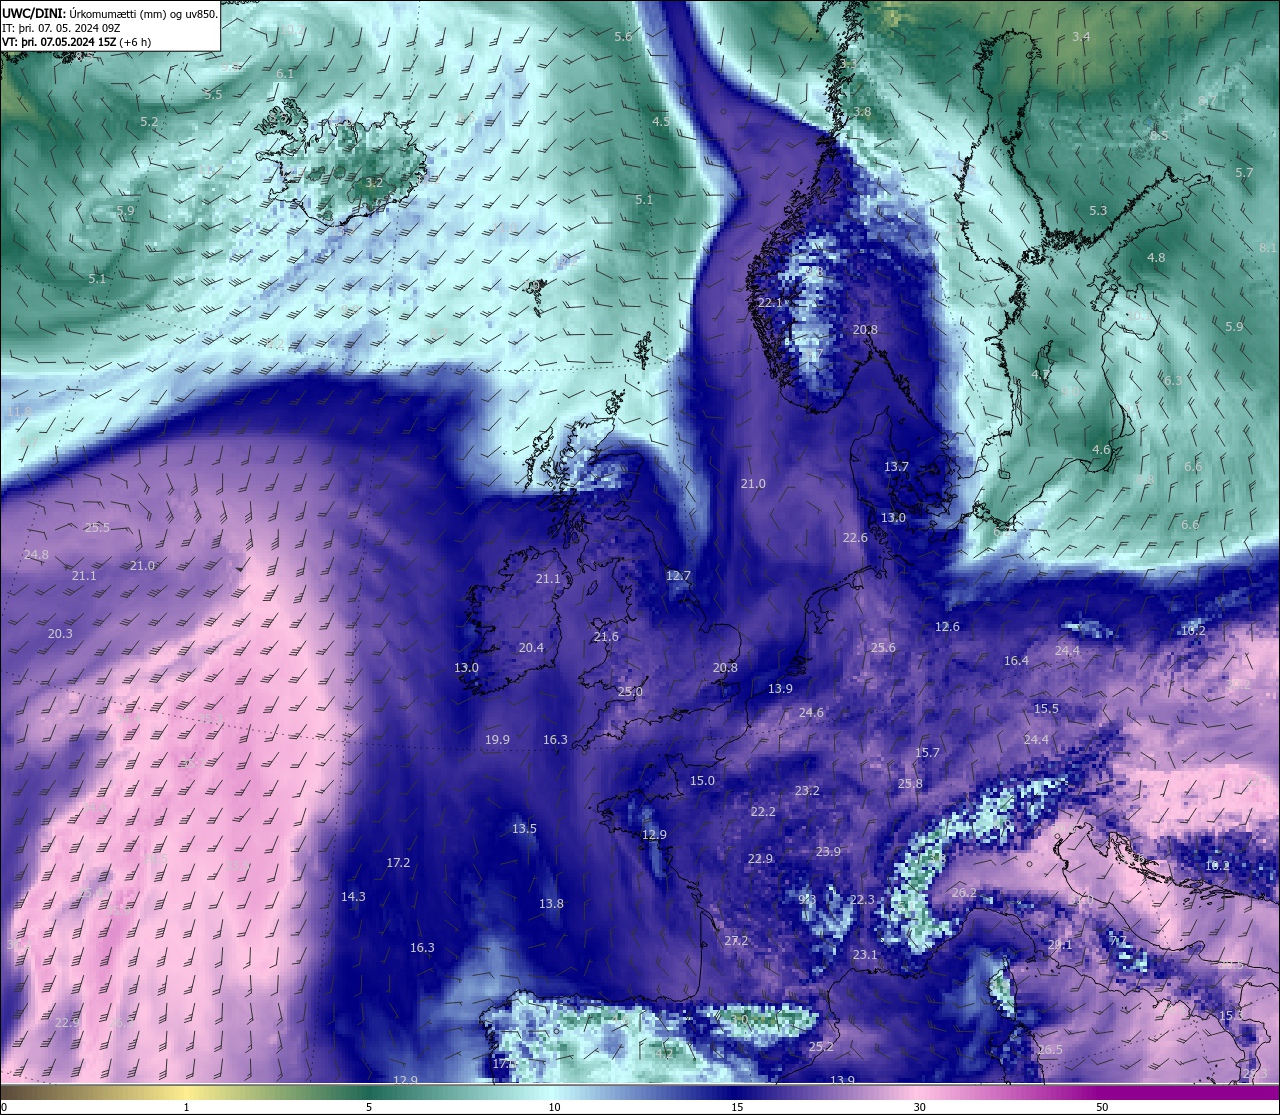Click the 25.6 value label
The width and height of the screenshot is (1280, 1115).
(883, 648)
